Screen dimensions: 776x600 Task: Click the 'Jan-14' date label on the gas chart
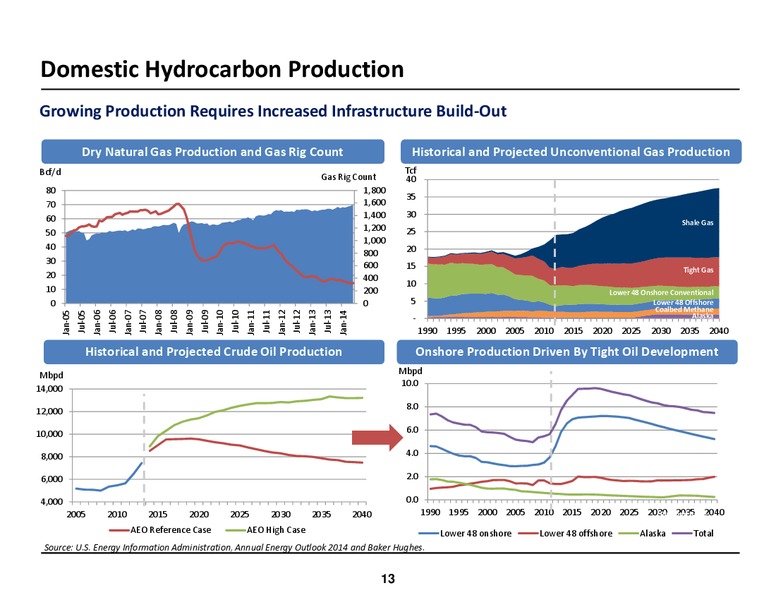point(343,323)
